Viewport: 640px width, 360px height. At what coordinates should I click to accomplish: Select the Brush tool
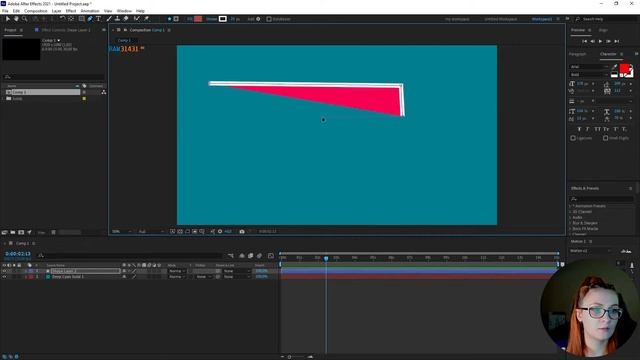(109, 19)
